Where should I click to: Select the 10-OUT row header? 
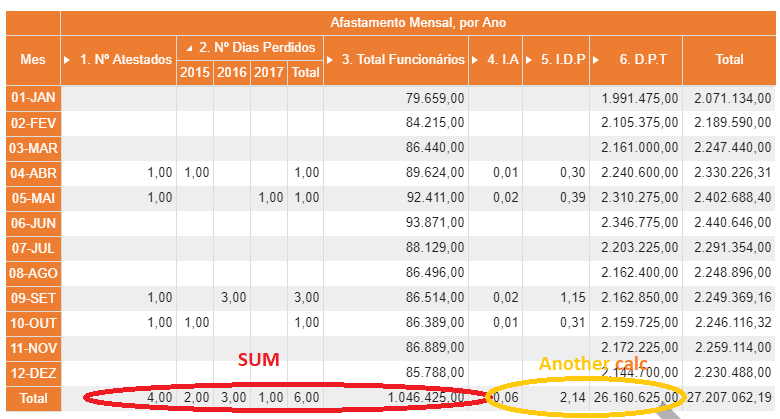(x=33, y=323)
